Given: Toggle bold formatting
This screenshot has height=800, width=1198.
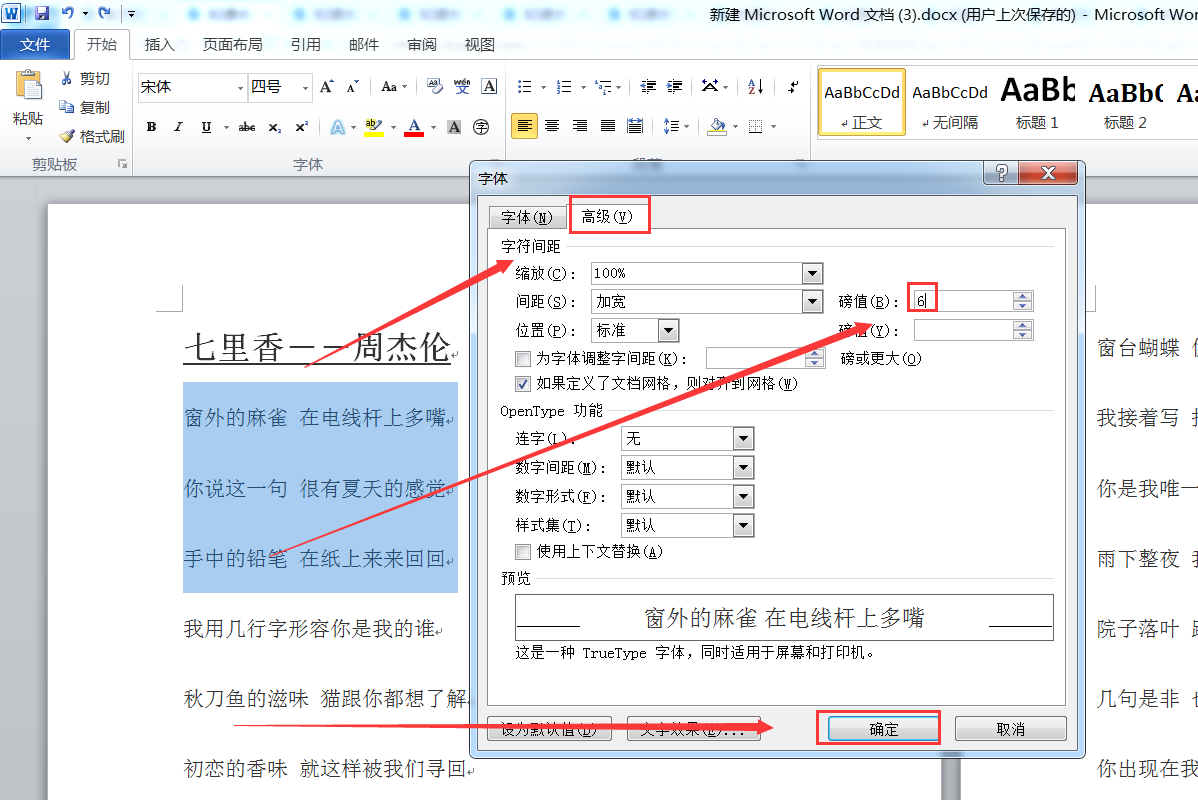Looking at the screenshot, I should pyautogui.click(x=151, y=127).
